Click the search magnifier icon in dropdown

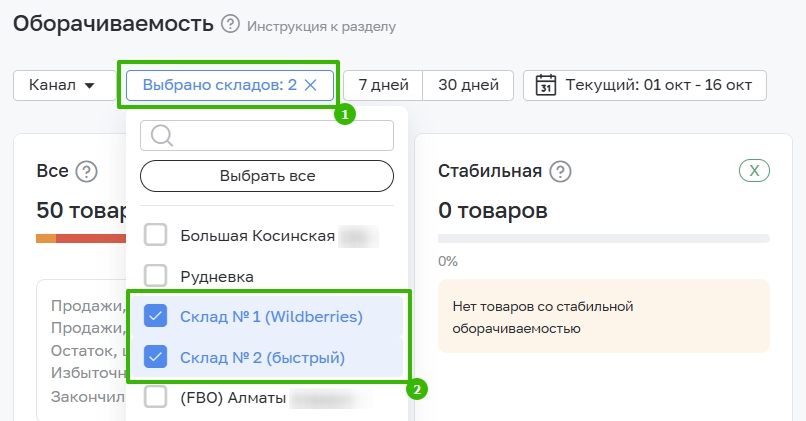(x=162, y=136)
